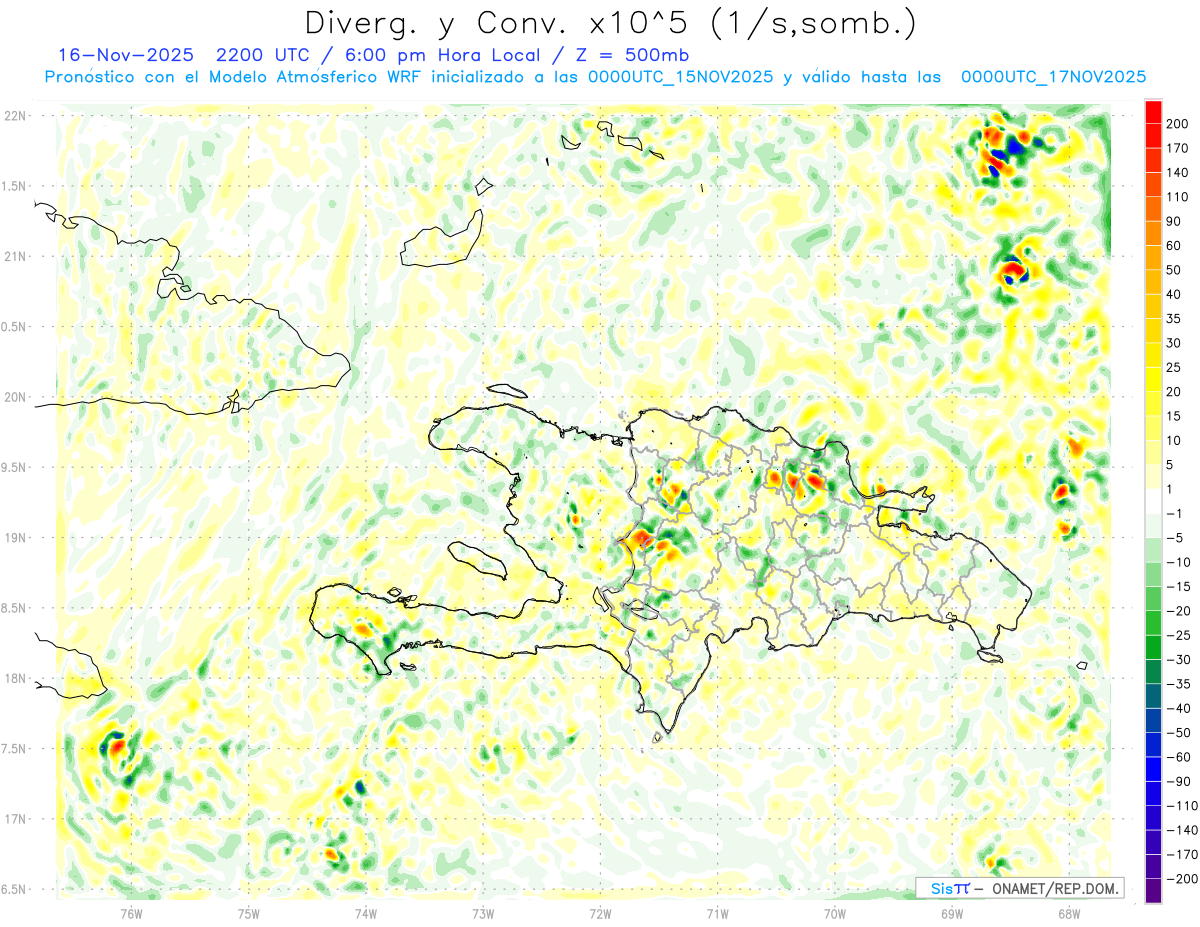Viewport: 1200px width, 927px height.
Task: Click the "19N" latitude label
Action: click(15, 537)
